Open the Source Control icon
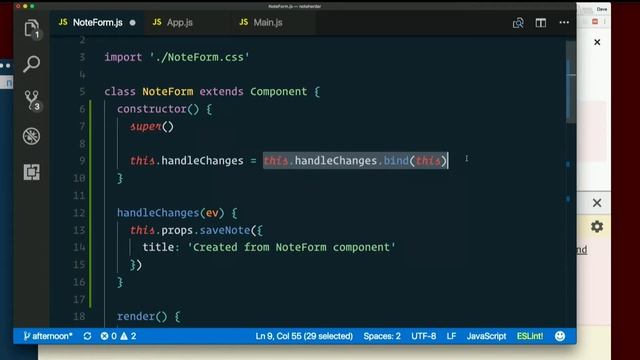The width and height of the screenshot is (640, 360). (31, 100)
